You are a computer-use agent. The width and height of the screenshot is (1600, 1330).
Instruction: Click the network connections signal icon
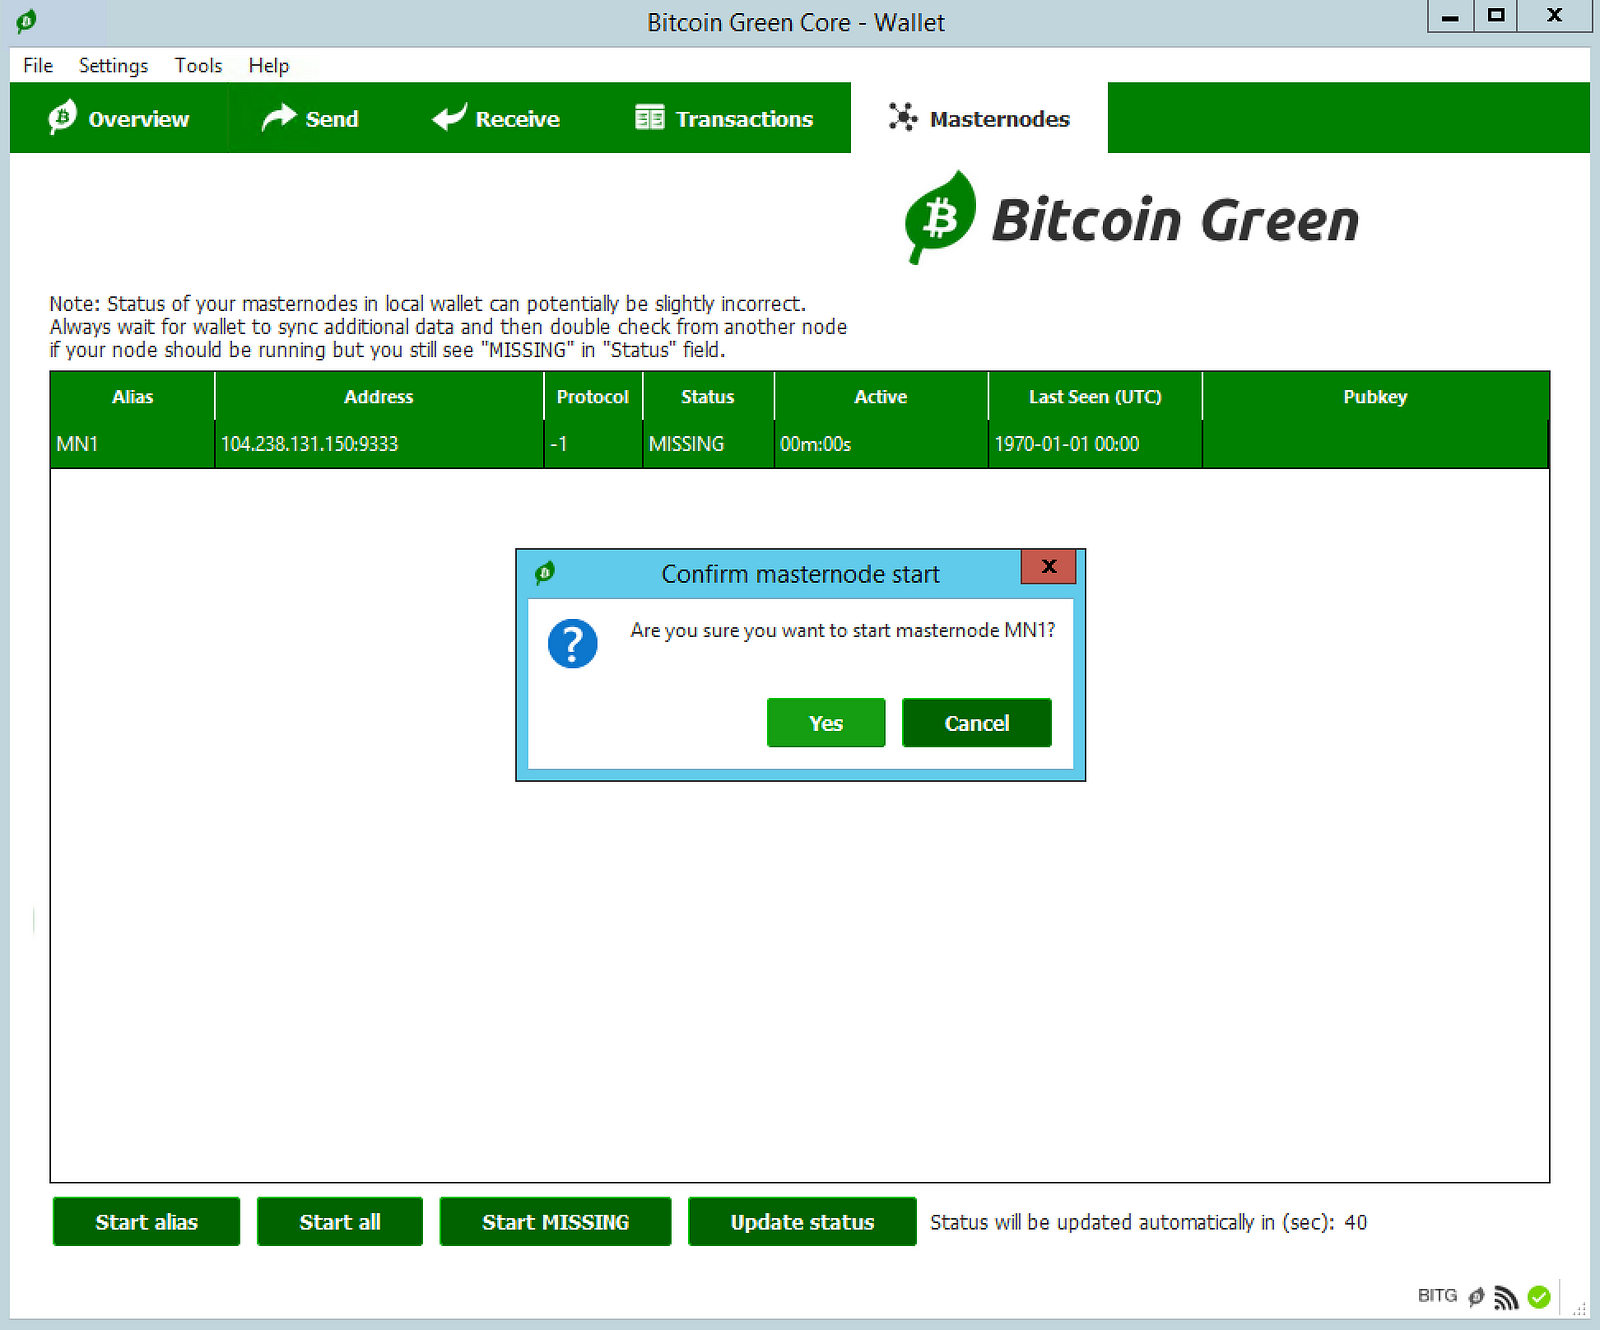click(1506, 1297)
